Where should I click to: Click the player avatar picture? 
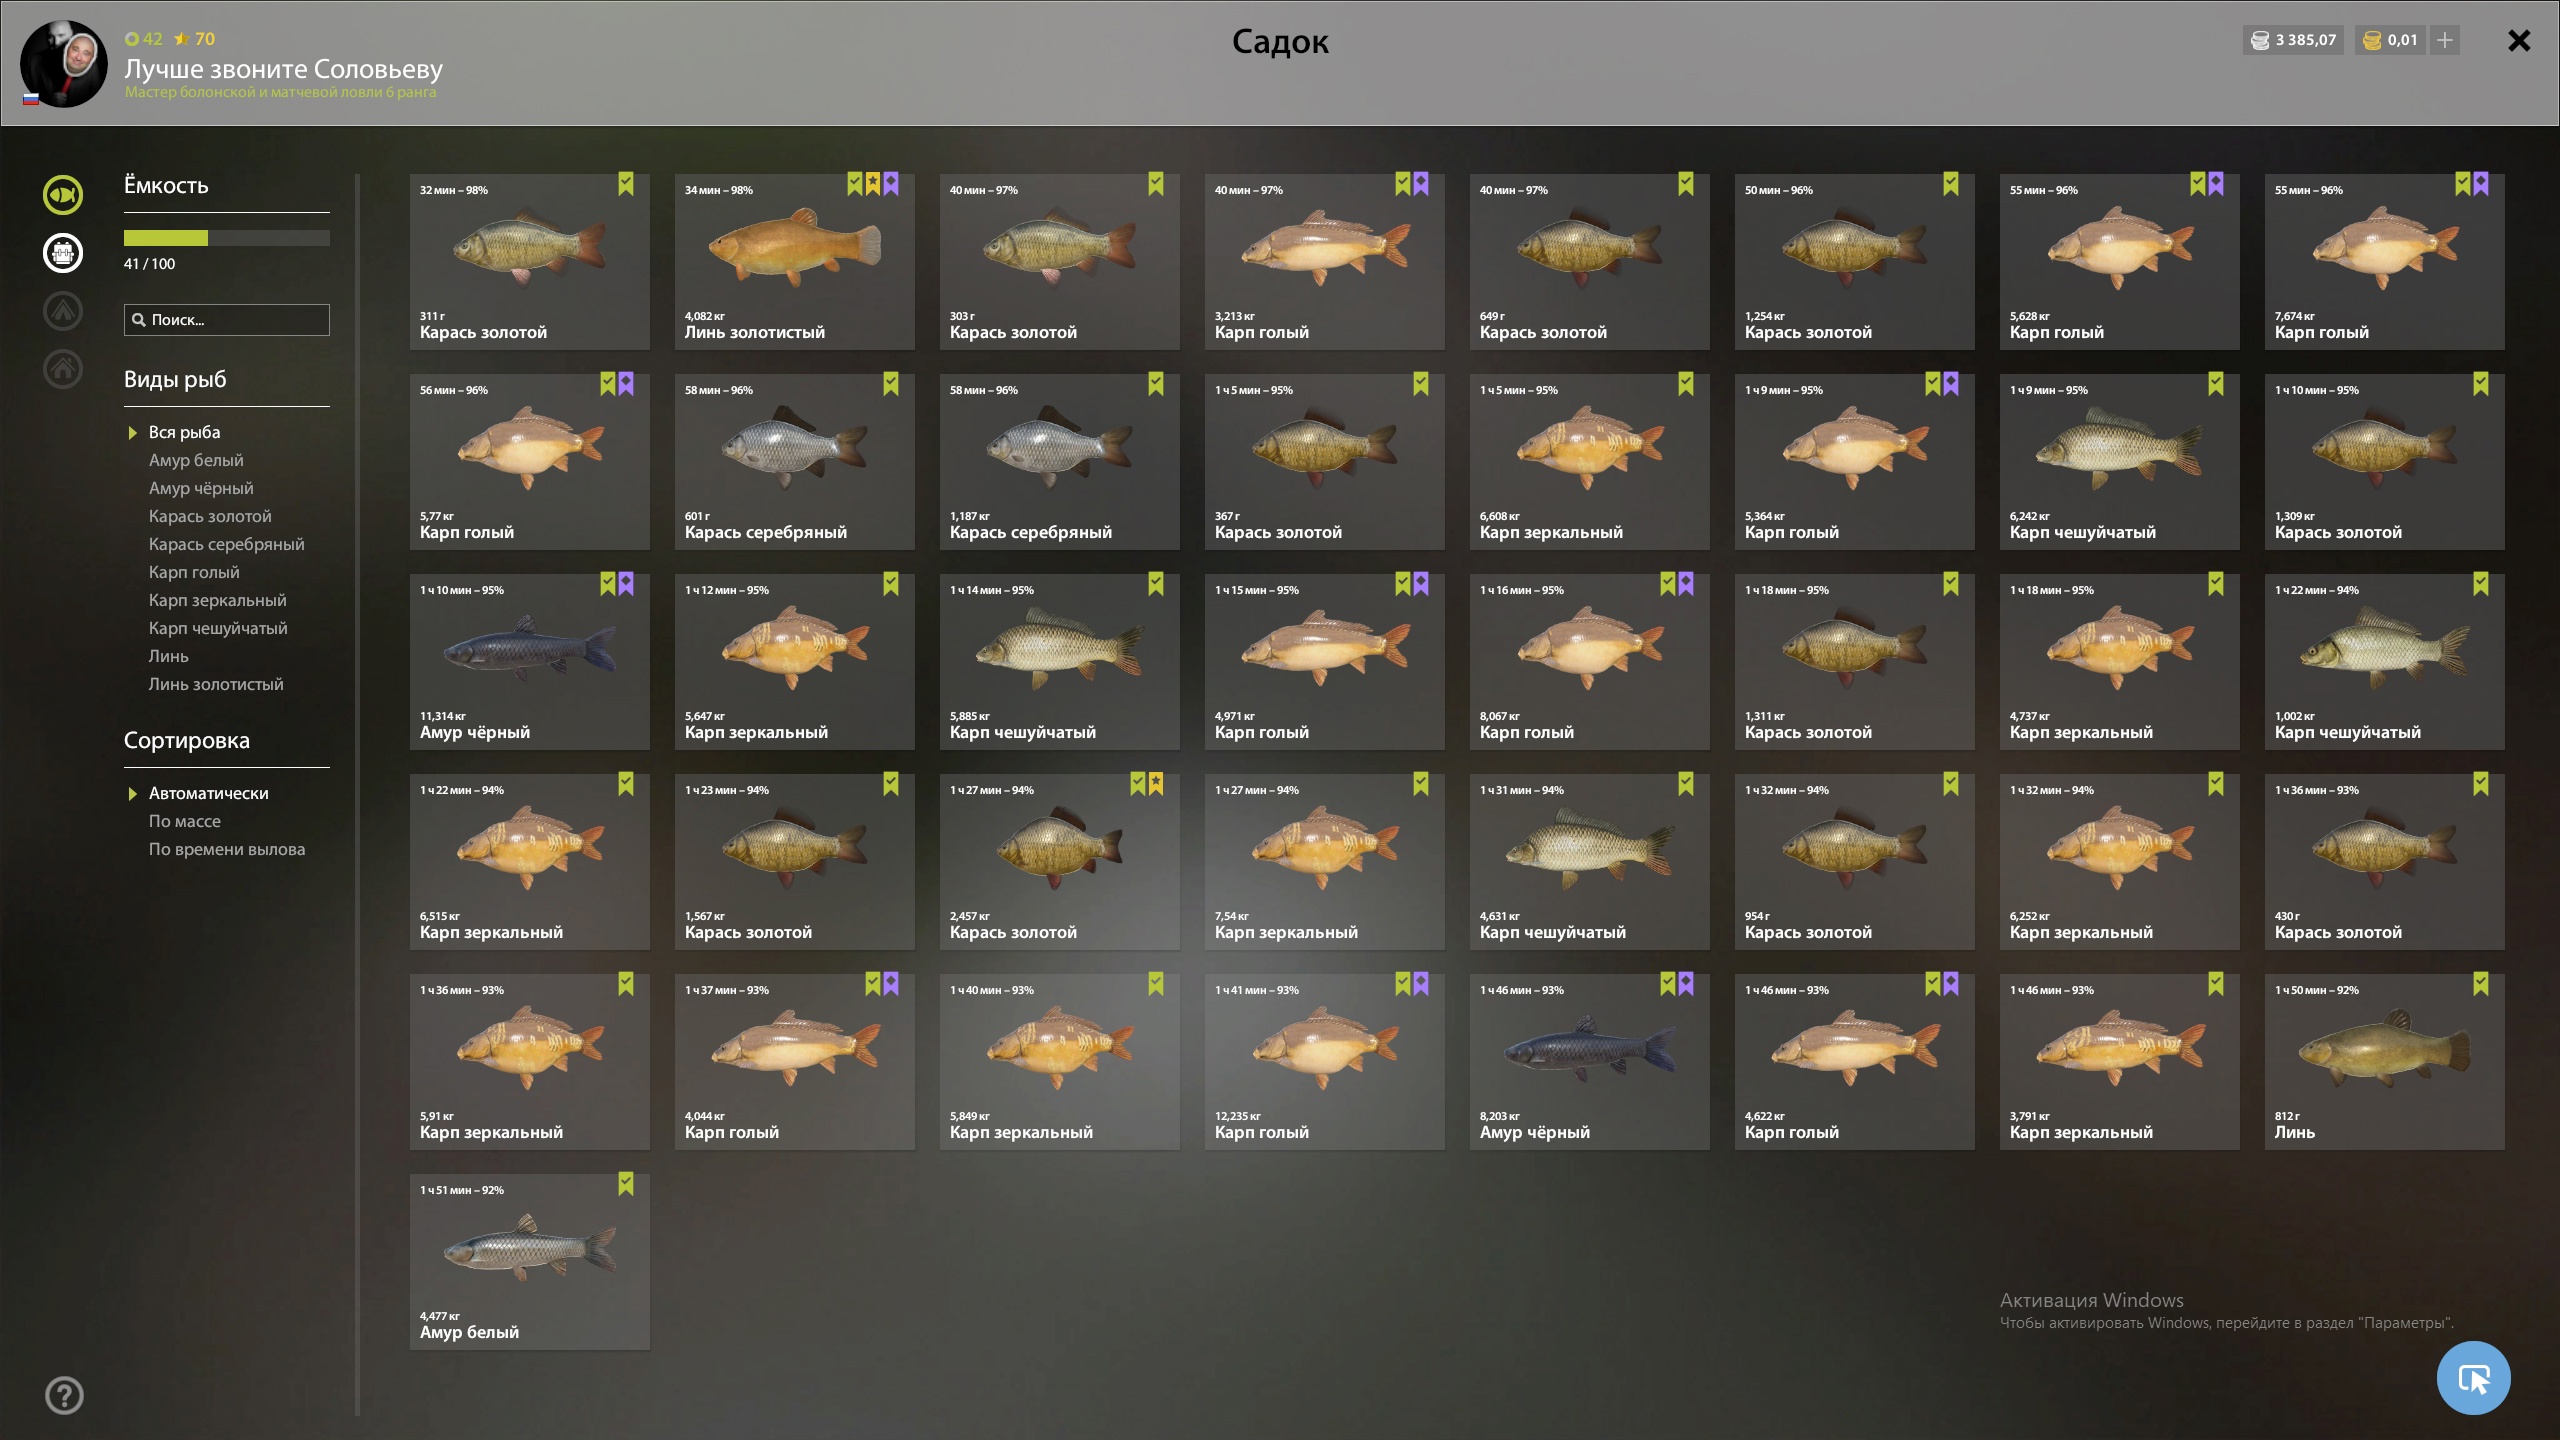coord(64,63)
